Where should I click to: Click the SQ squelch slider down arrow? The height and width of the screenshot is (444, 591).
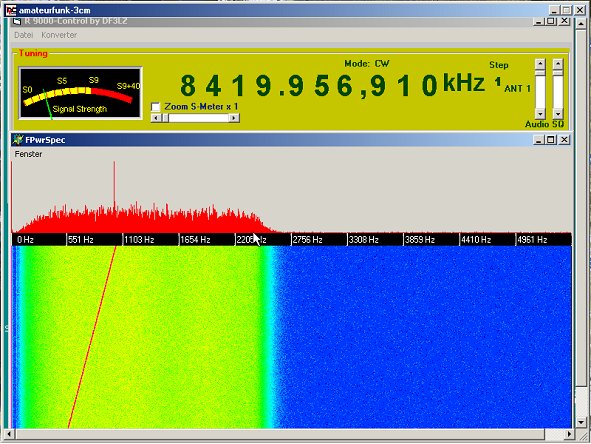pyautogui.click(x=558, y=113)
